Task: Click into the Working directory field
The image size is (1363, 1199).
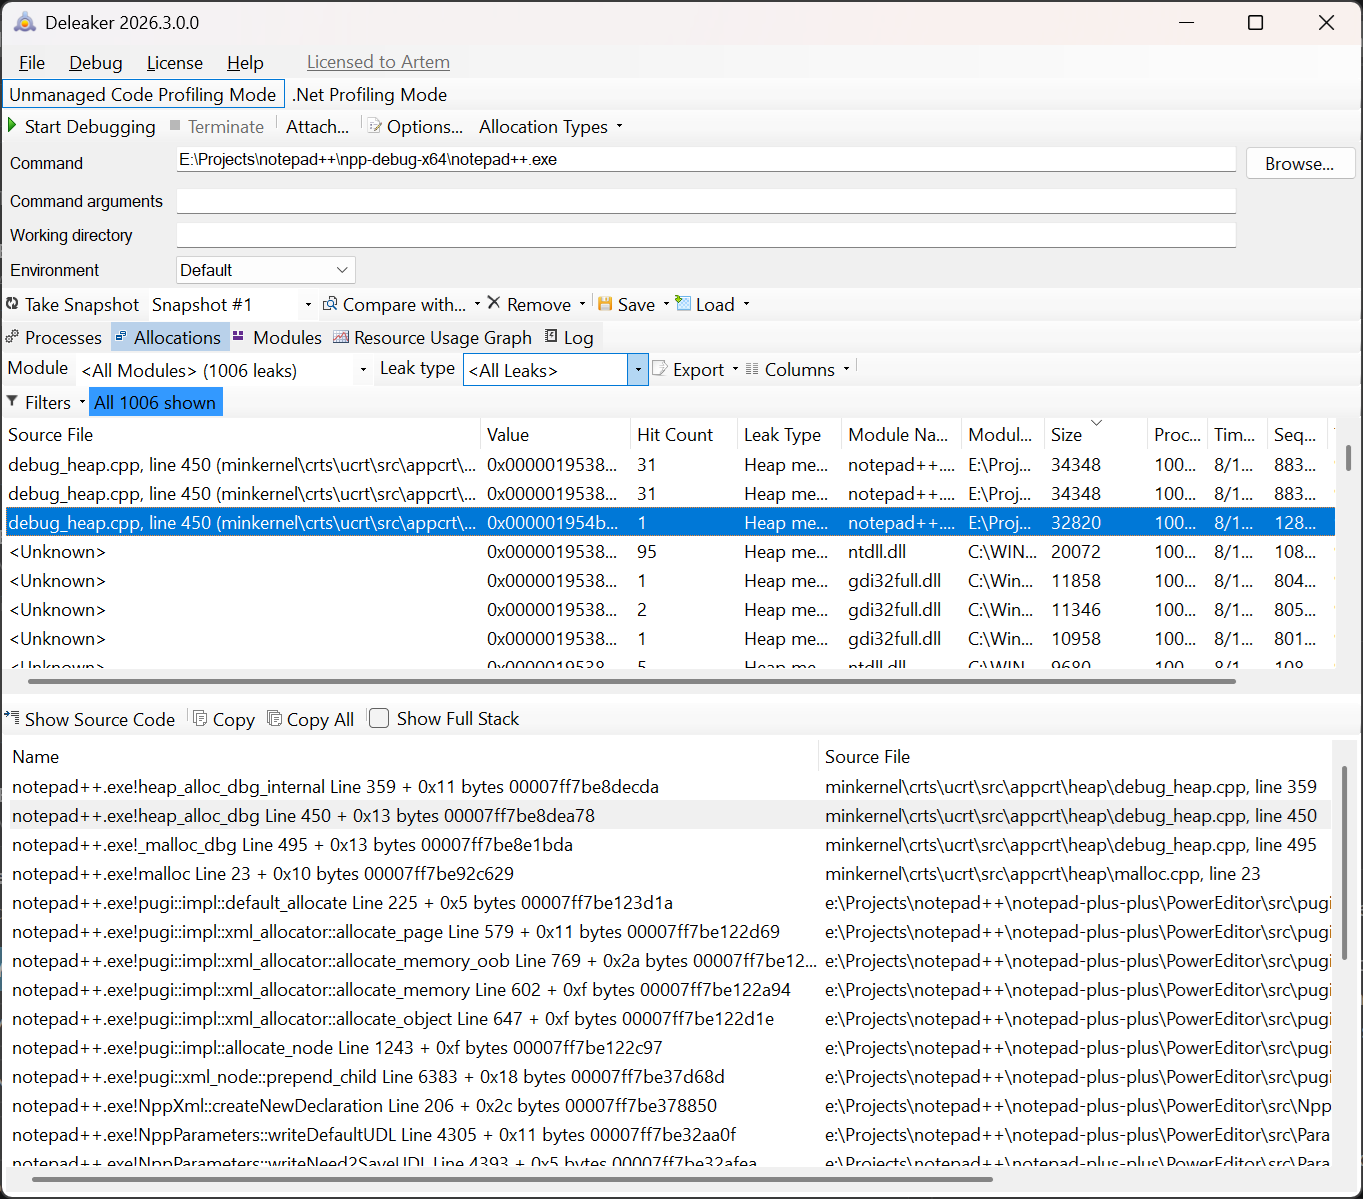Action: pyautogui.click(x=706, y=235)
